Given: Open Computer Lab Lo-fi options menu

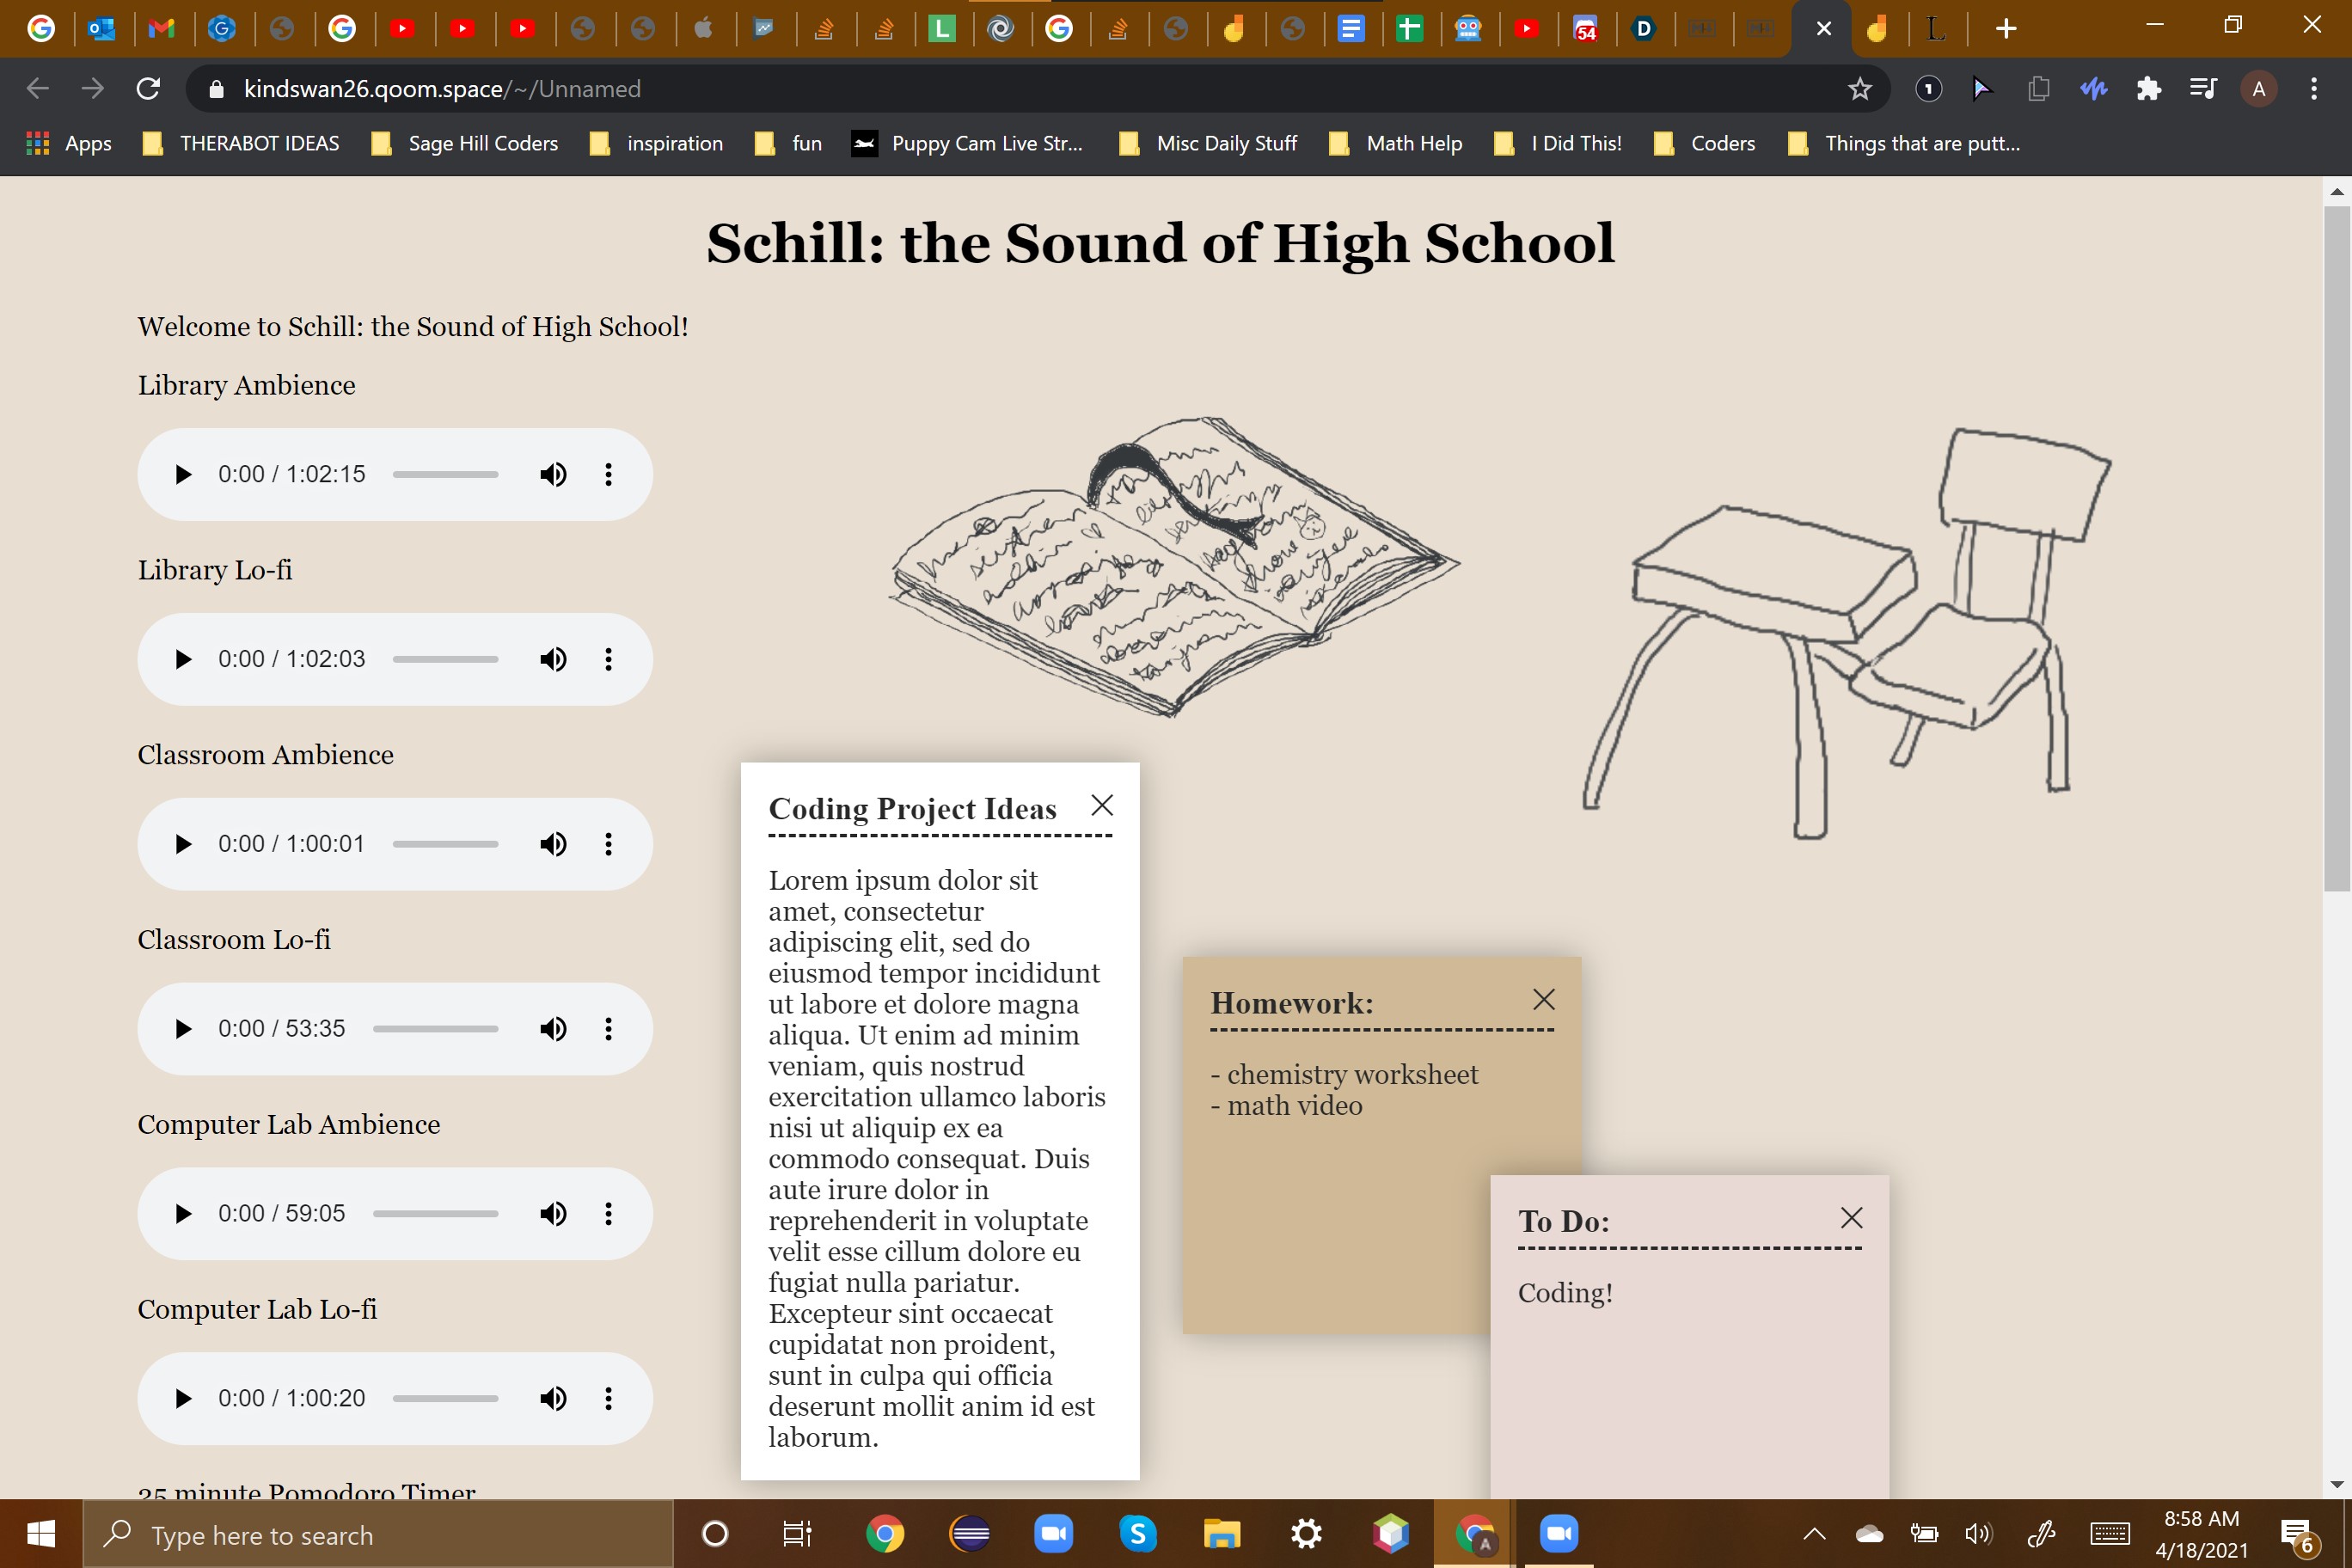Looking at the screenshot, I should click(x=608, y=1398).
